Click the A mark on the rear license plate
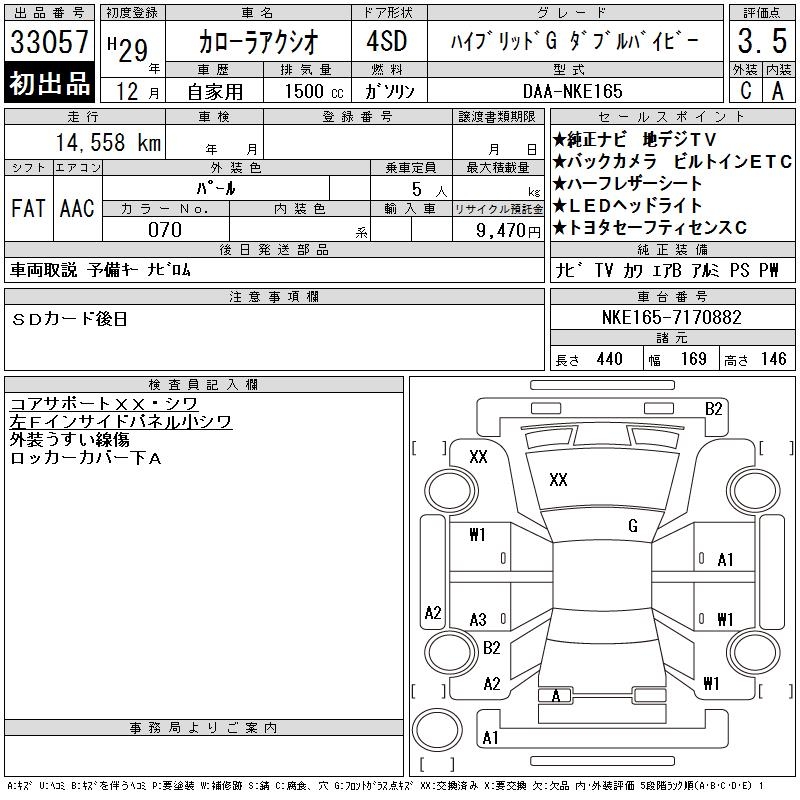Image resolution: width=800 pixels, height=800 pixels. [556, 695]
